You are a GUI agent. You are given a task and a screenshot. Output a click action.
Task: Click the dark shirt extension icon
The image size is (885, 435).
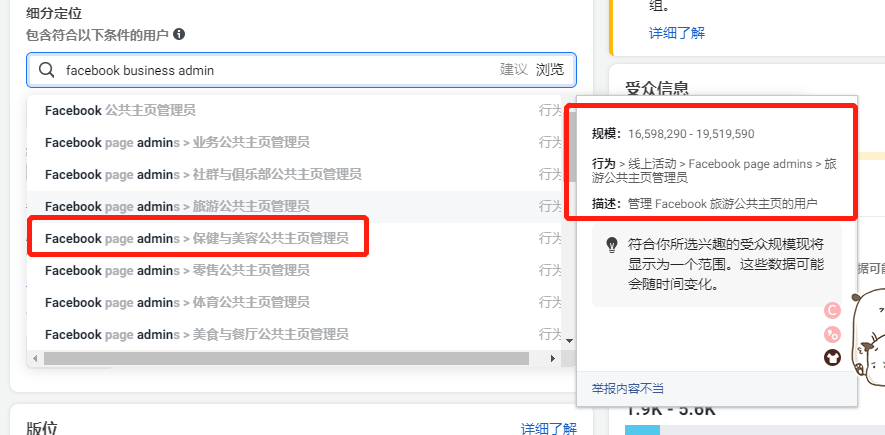tap(832, 357)
